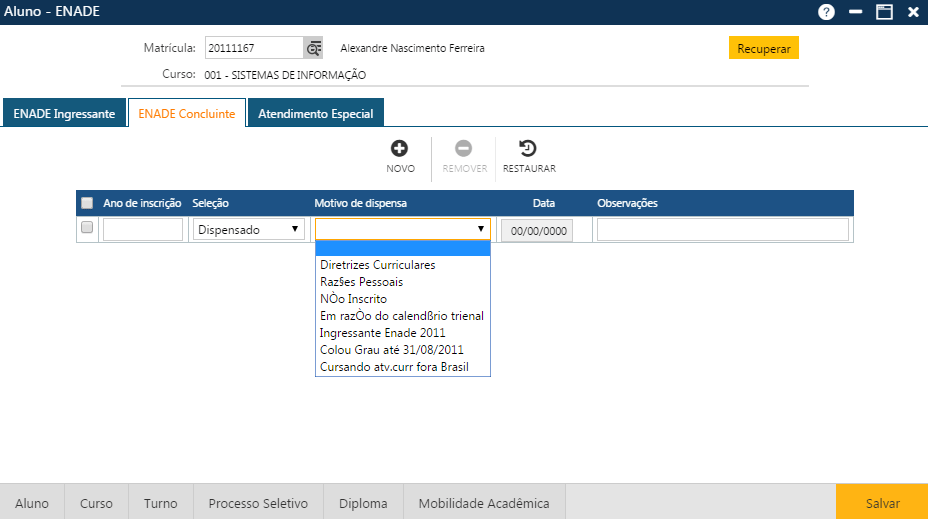Click the Data field showing 00/00/0000
Image resolution: width=929 pixels, height=519 pixels.
point(537,230)
